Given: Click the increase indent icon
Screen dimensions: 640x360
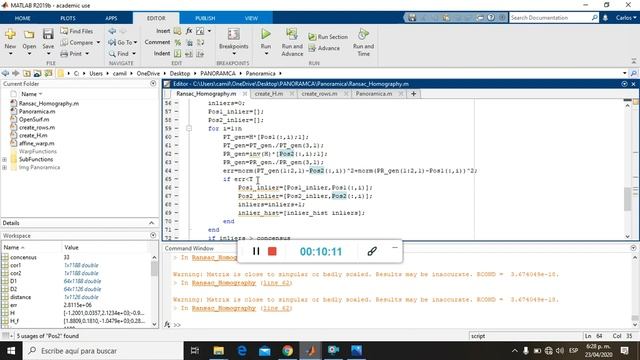Looking at the screenshot, I should point(189,53).
